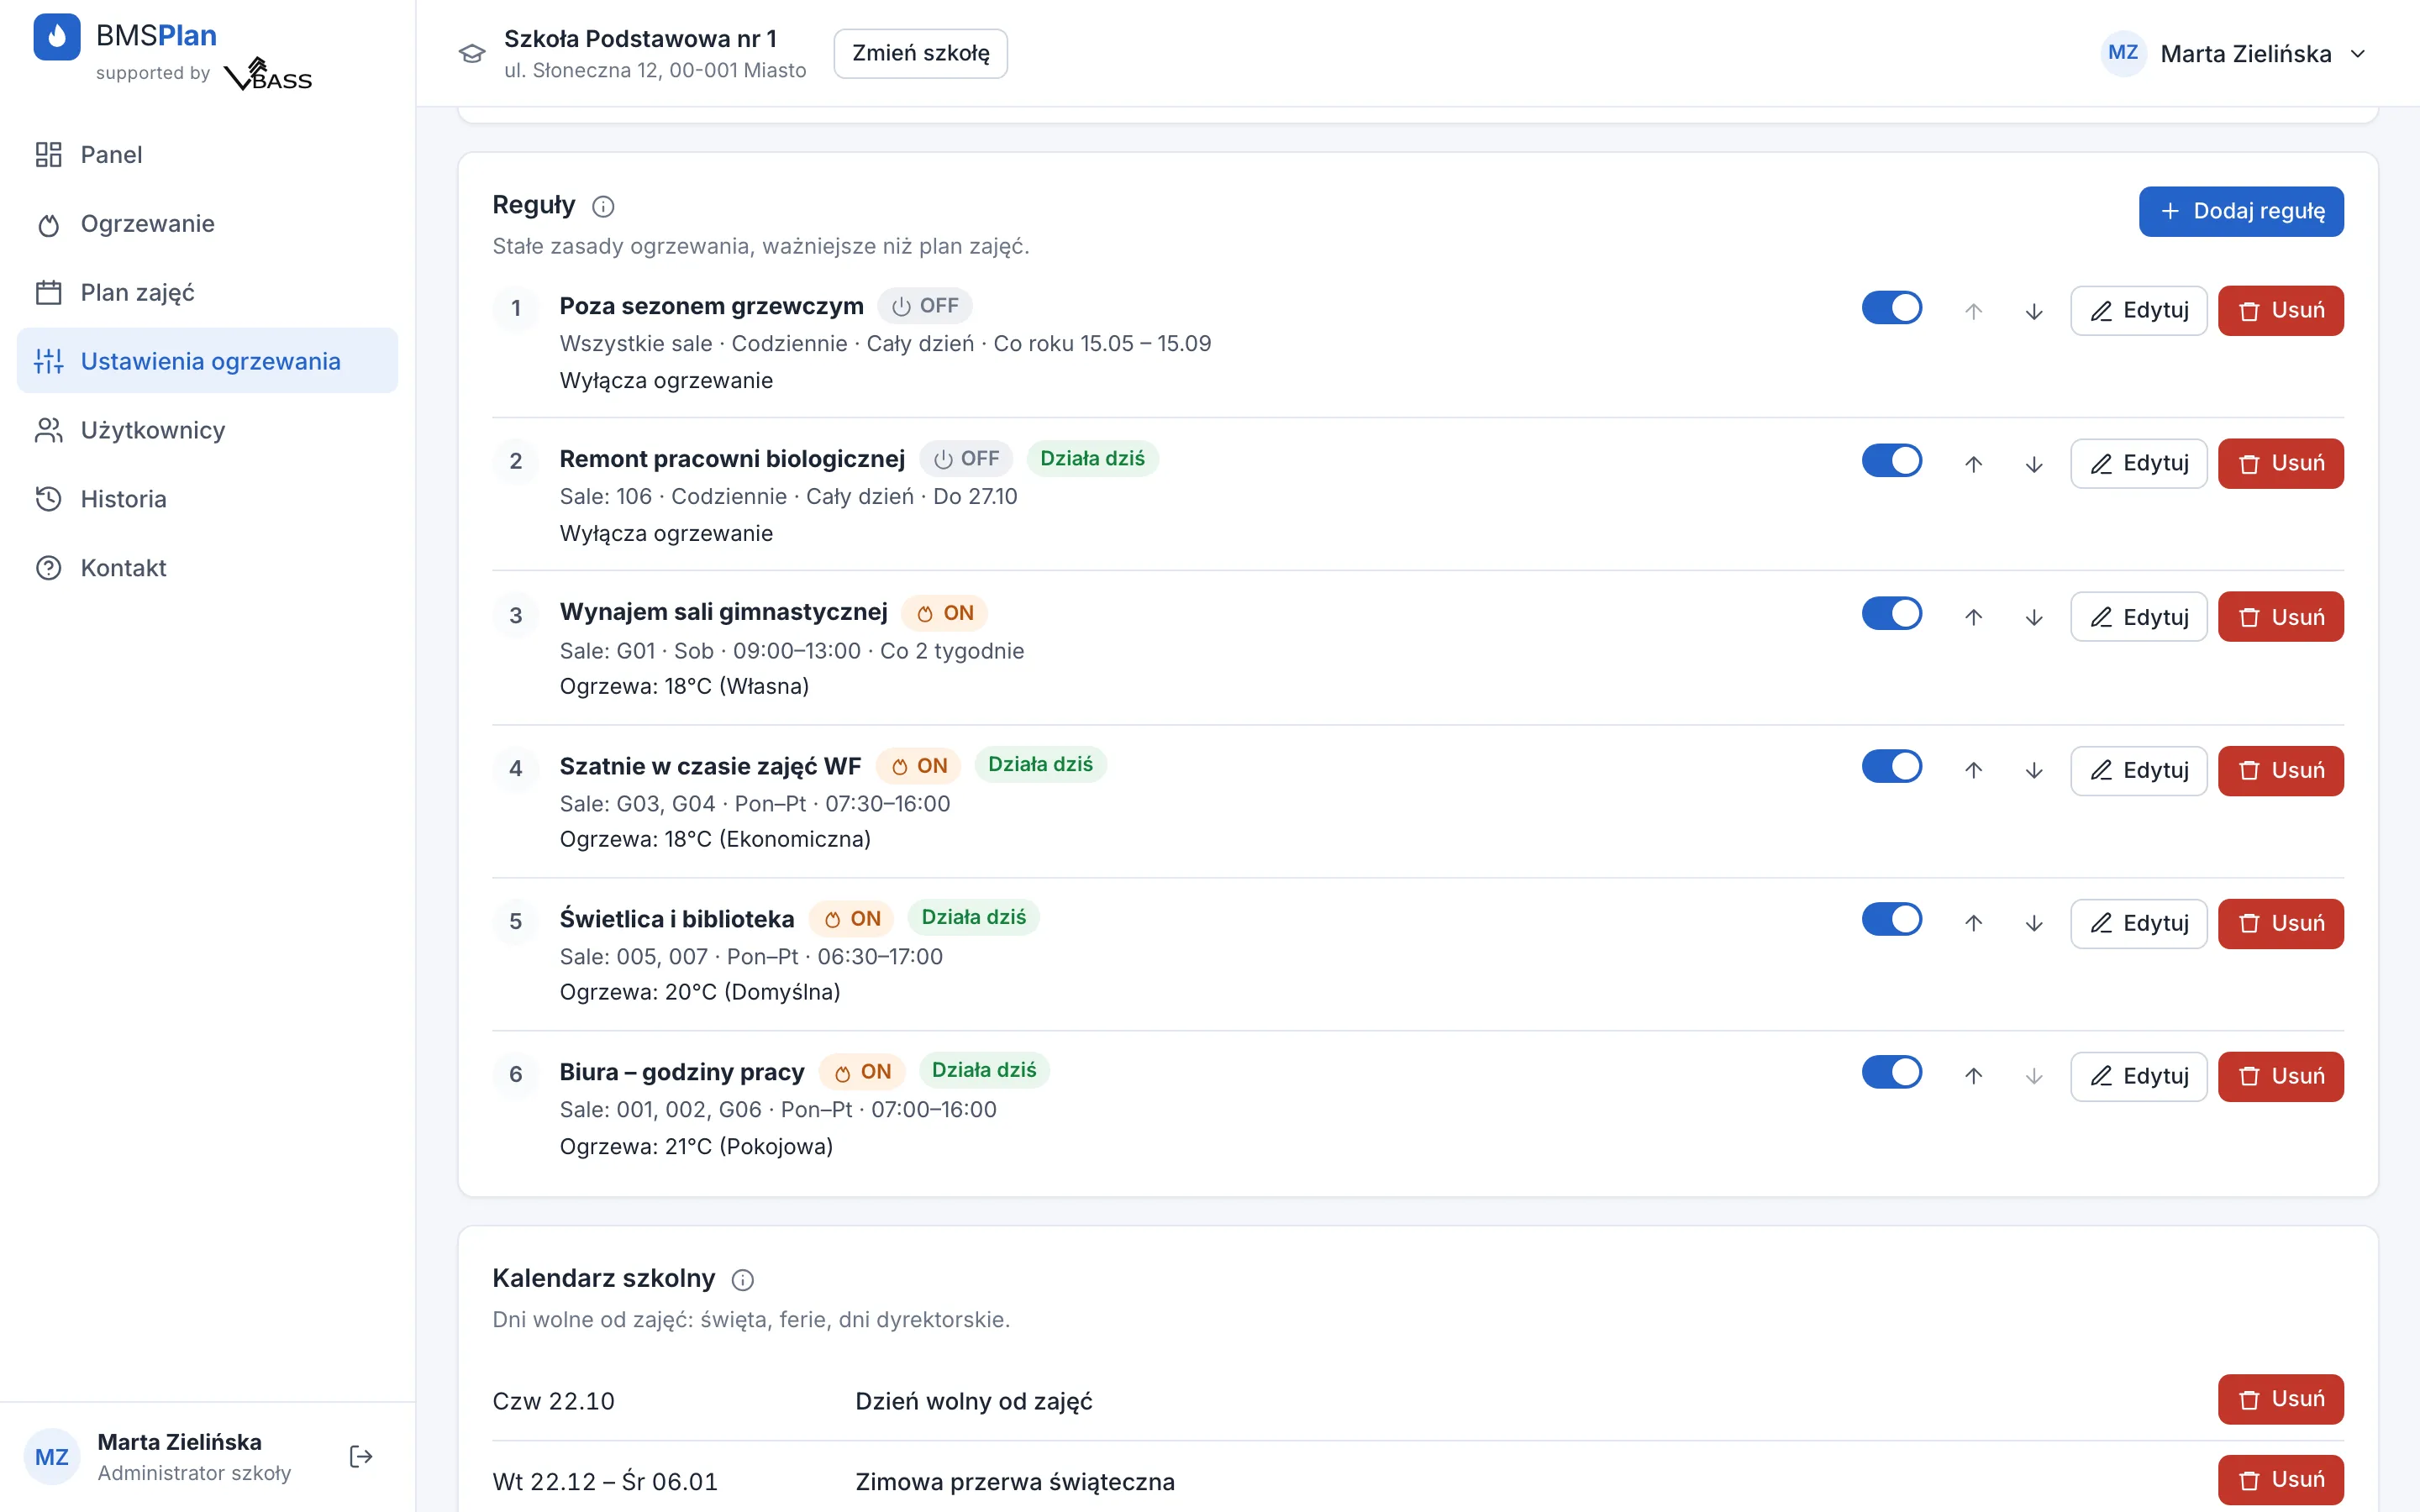This screenshot has height=1512, width=2420.
Task: Move rule Remont pracowni biologicznej up
Action: (1973, 464)
